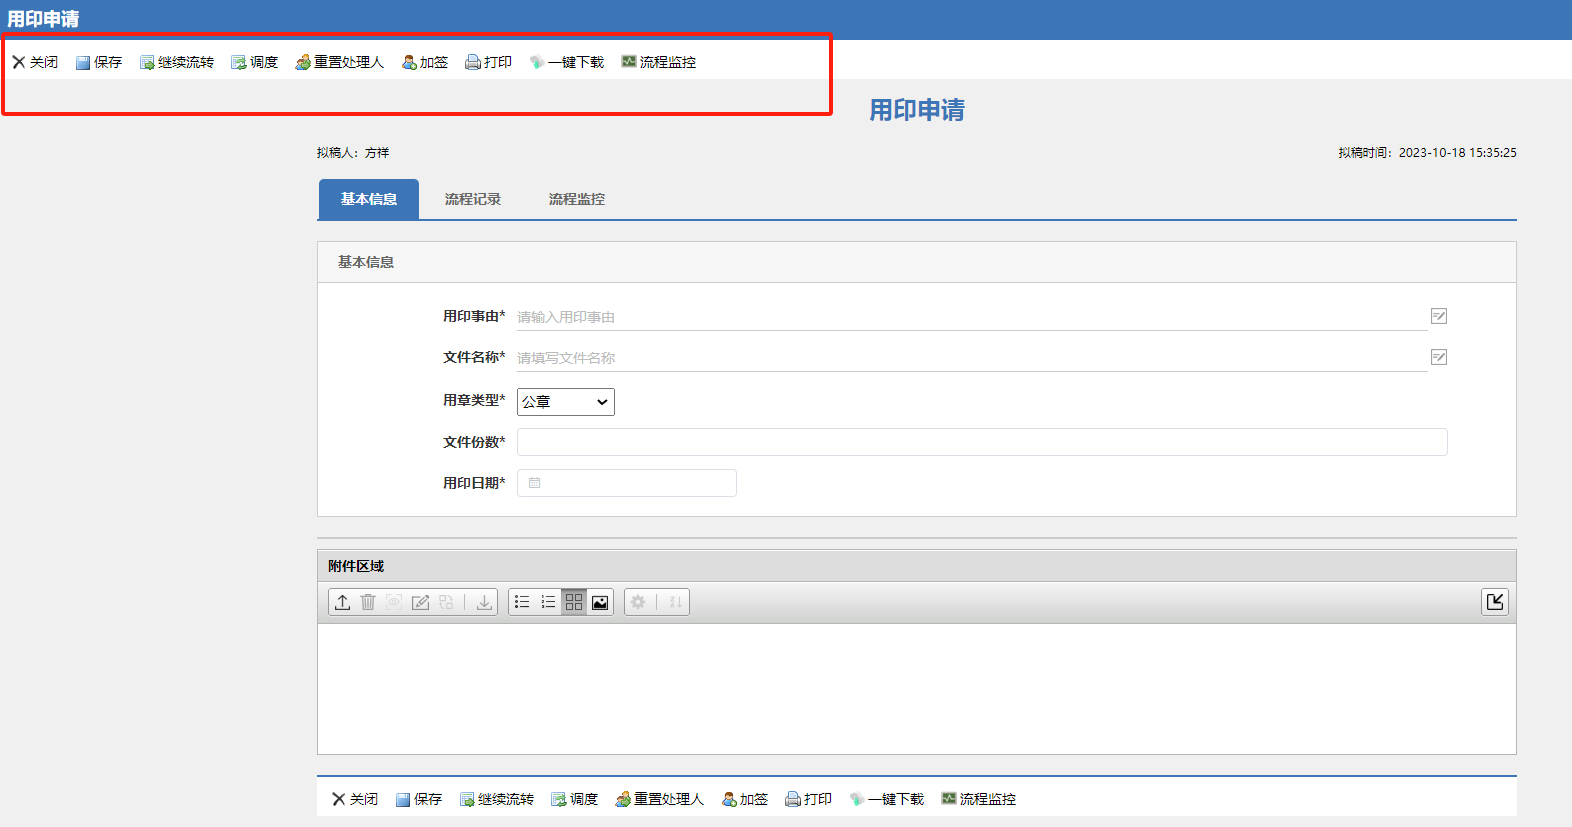Click the phrase icon beside 用印事由 field
Image resolution: width=1572 pixels, height=827 pixels.
click(1438, 316)
